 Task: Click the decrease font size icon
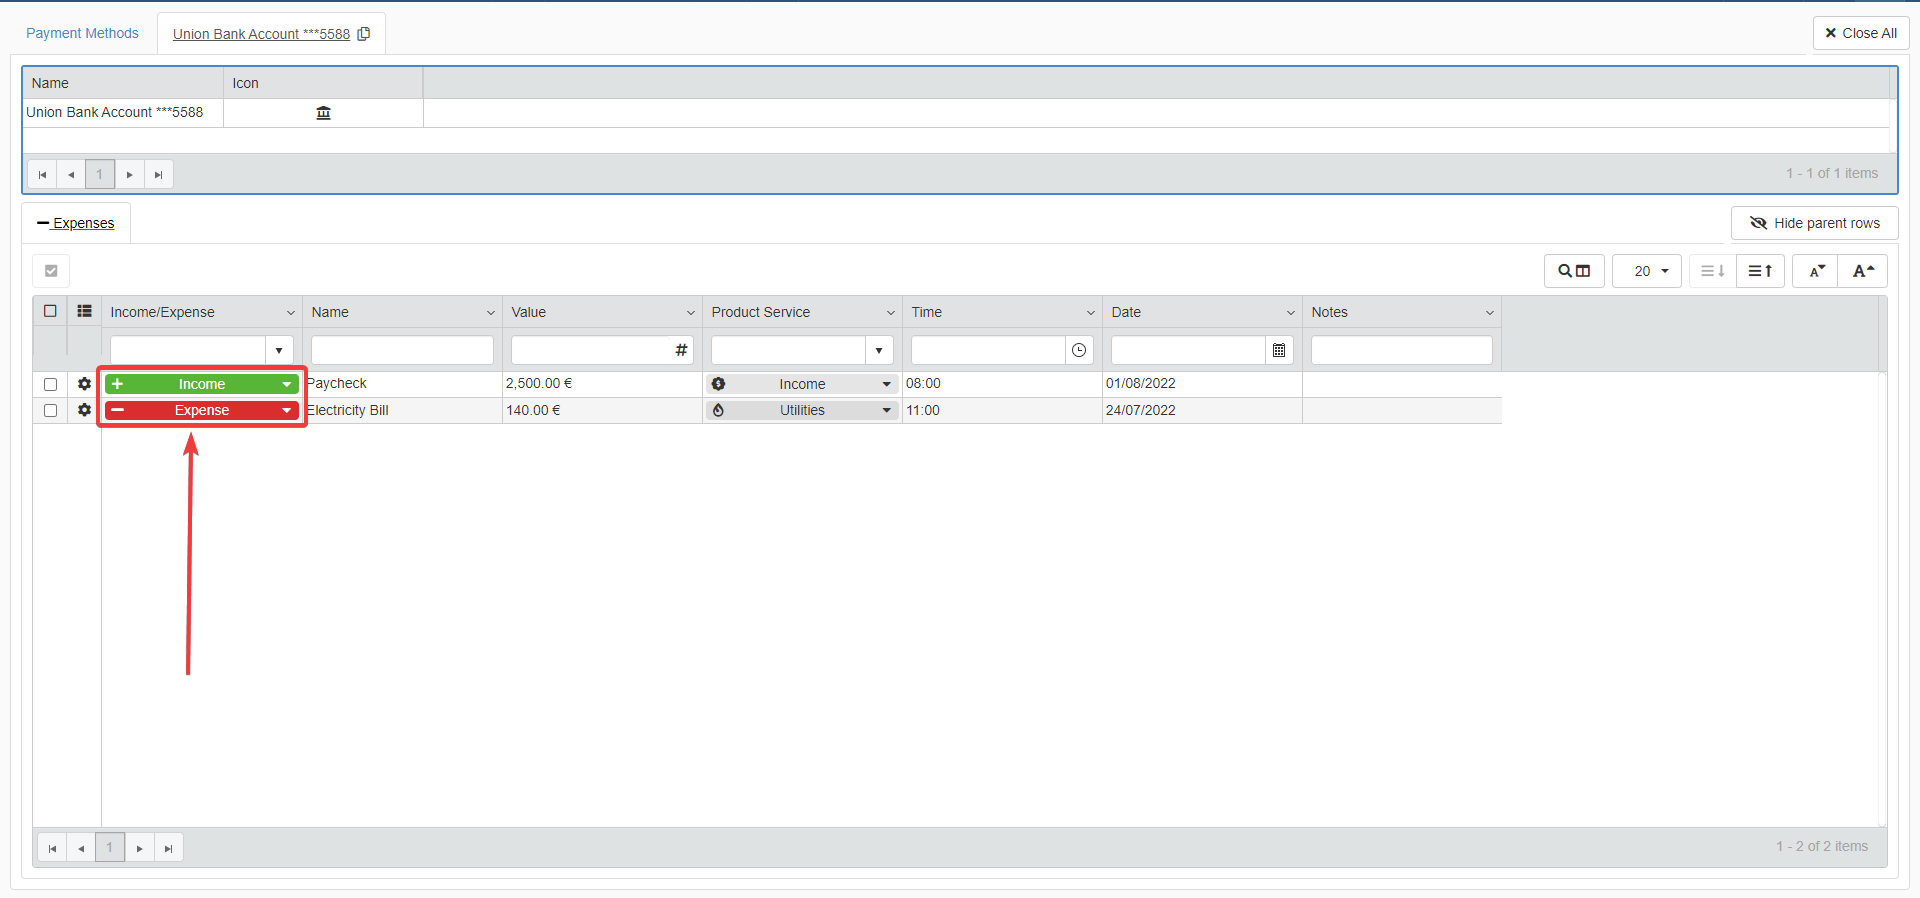coord(1816,271)
